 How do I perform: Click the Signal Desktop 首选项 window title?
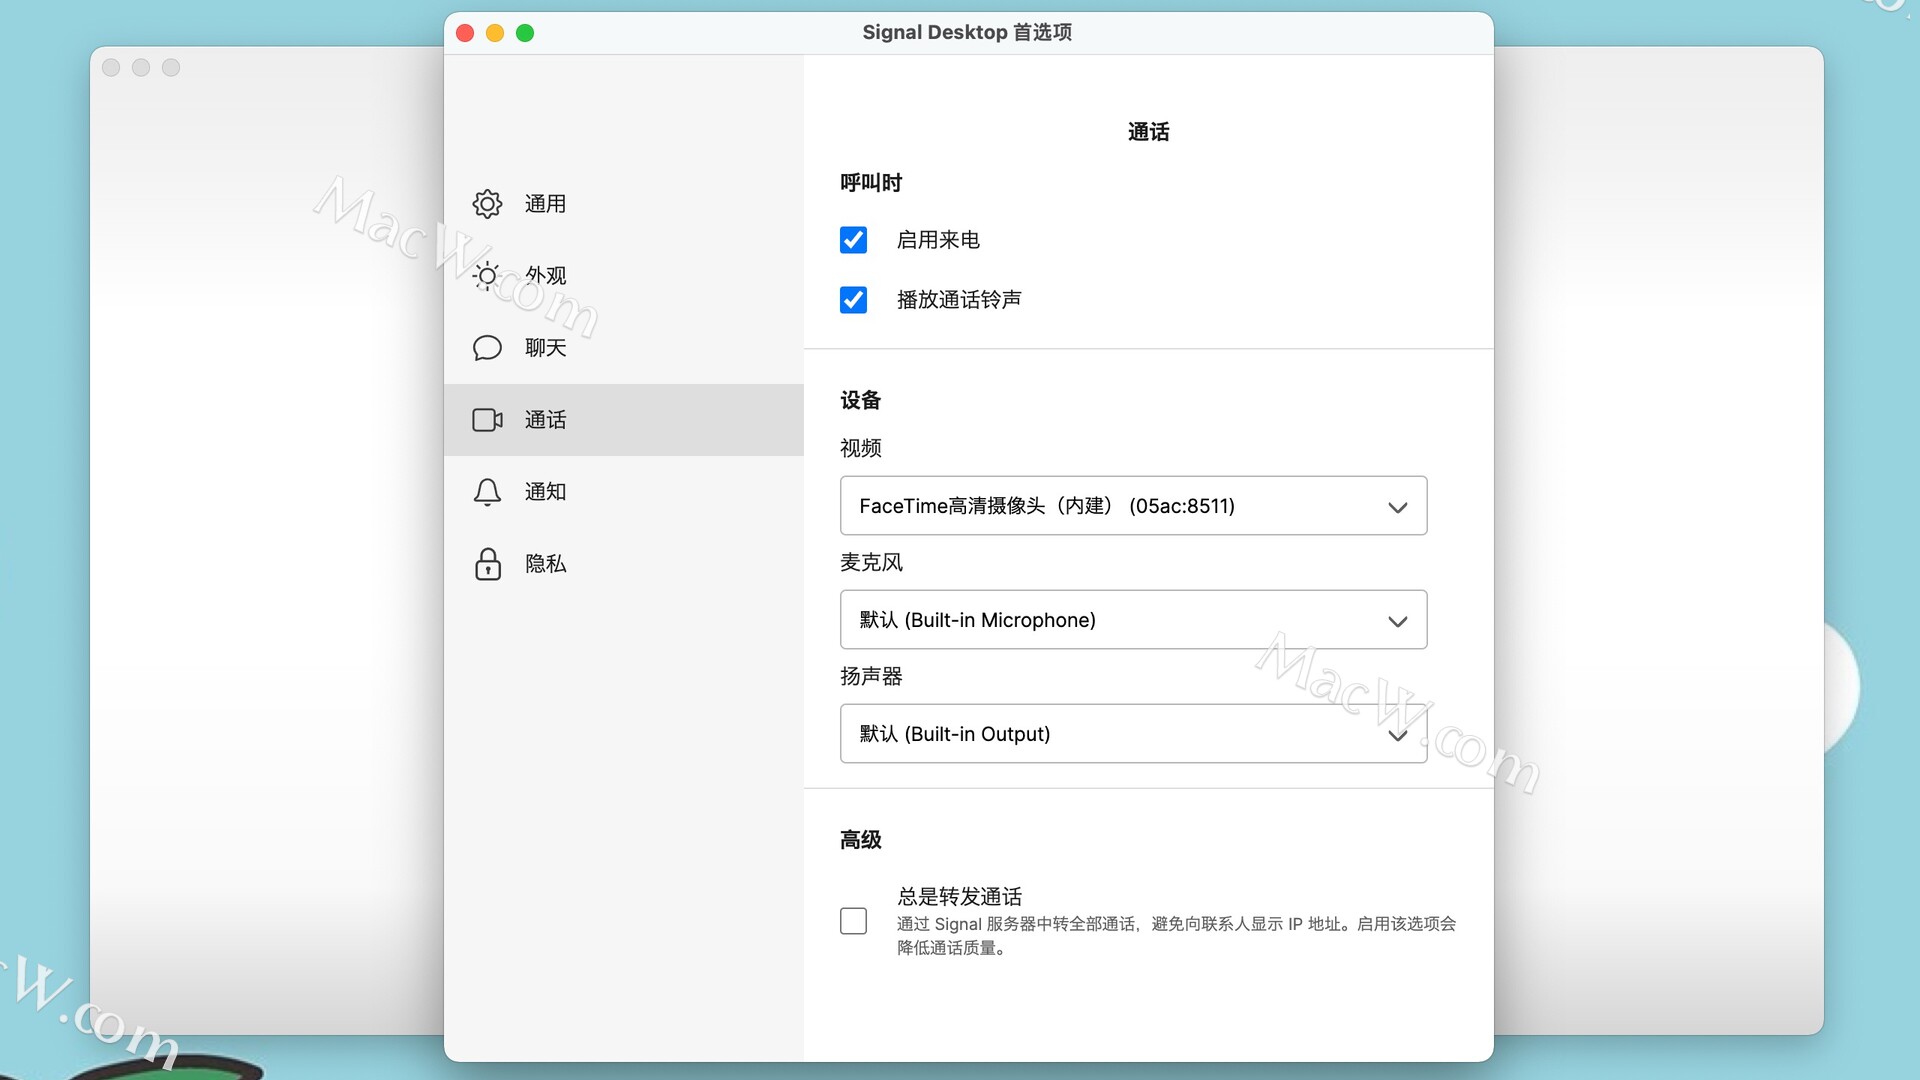(967, 32)
